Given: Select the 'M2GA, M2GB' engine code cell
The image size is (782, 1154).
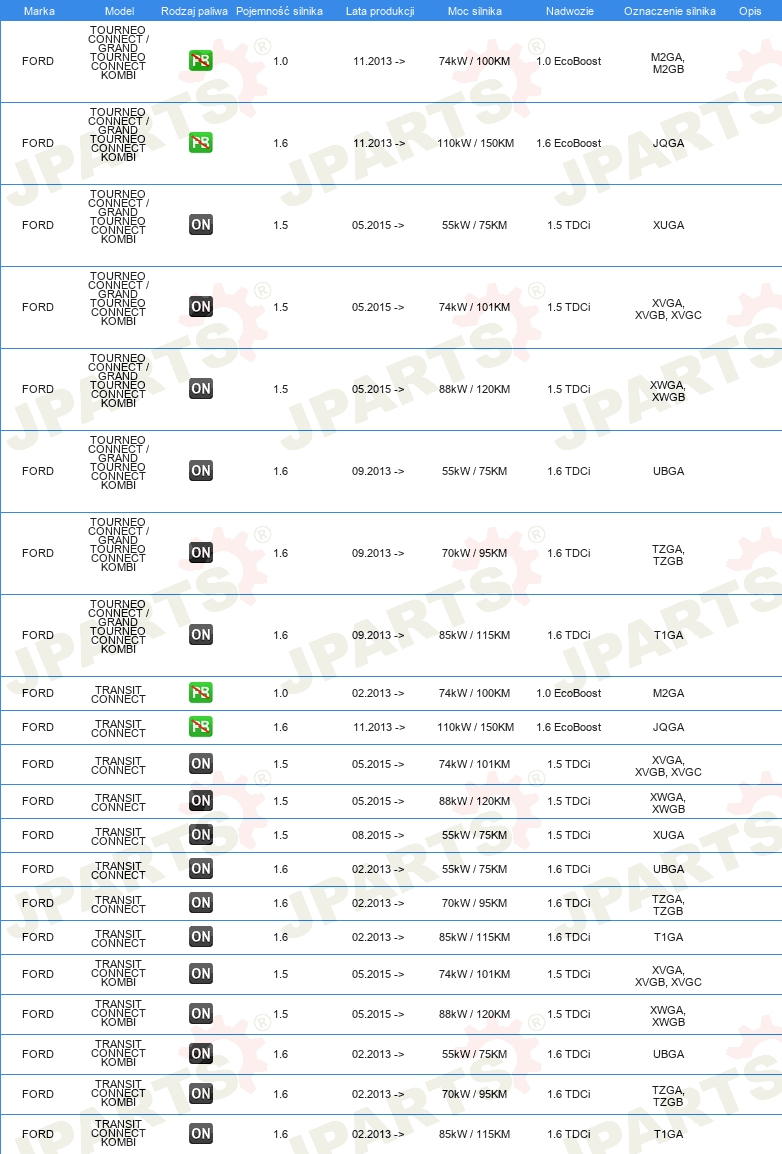Looking at the screenshot, I should coord(668,63).
